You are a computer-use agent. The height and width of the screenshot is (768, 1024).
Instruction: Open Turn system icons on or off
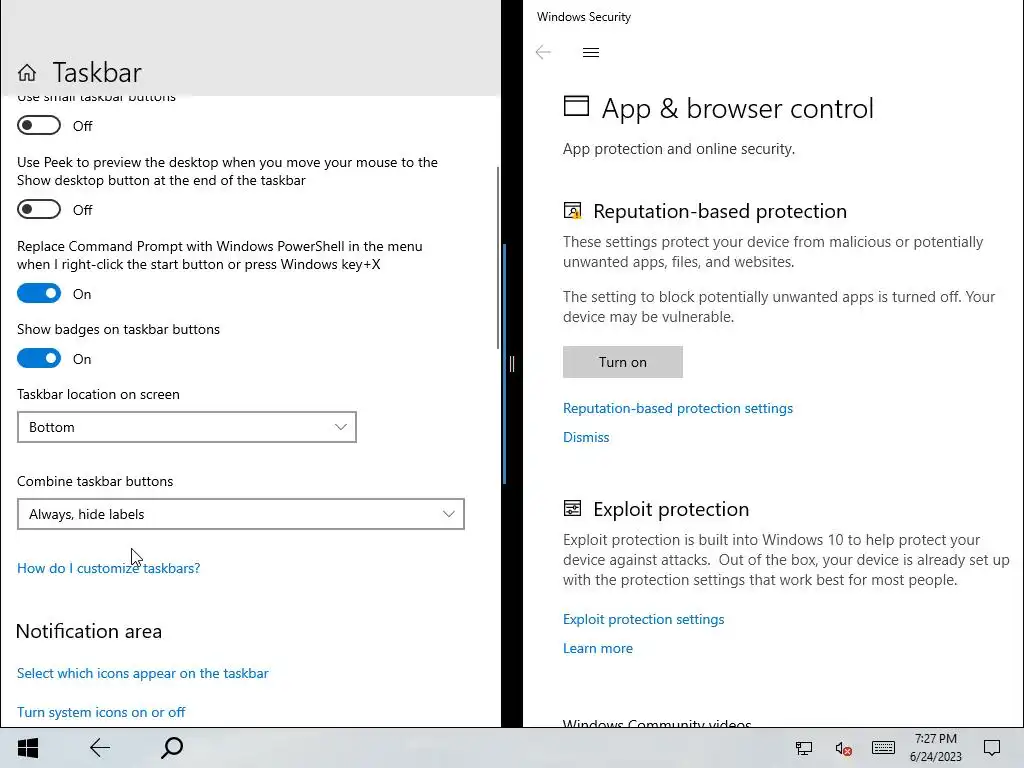101,712
